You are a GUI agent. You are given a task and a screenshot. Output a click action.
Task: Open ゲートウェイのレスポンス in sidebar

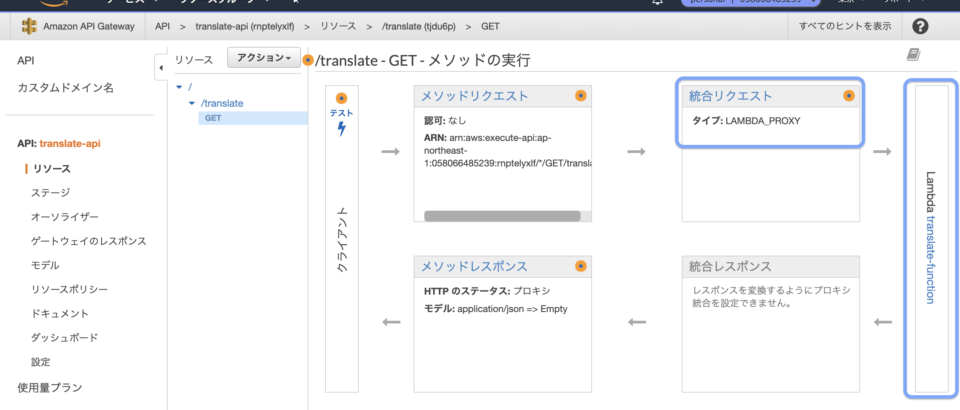(89, 241)
